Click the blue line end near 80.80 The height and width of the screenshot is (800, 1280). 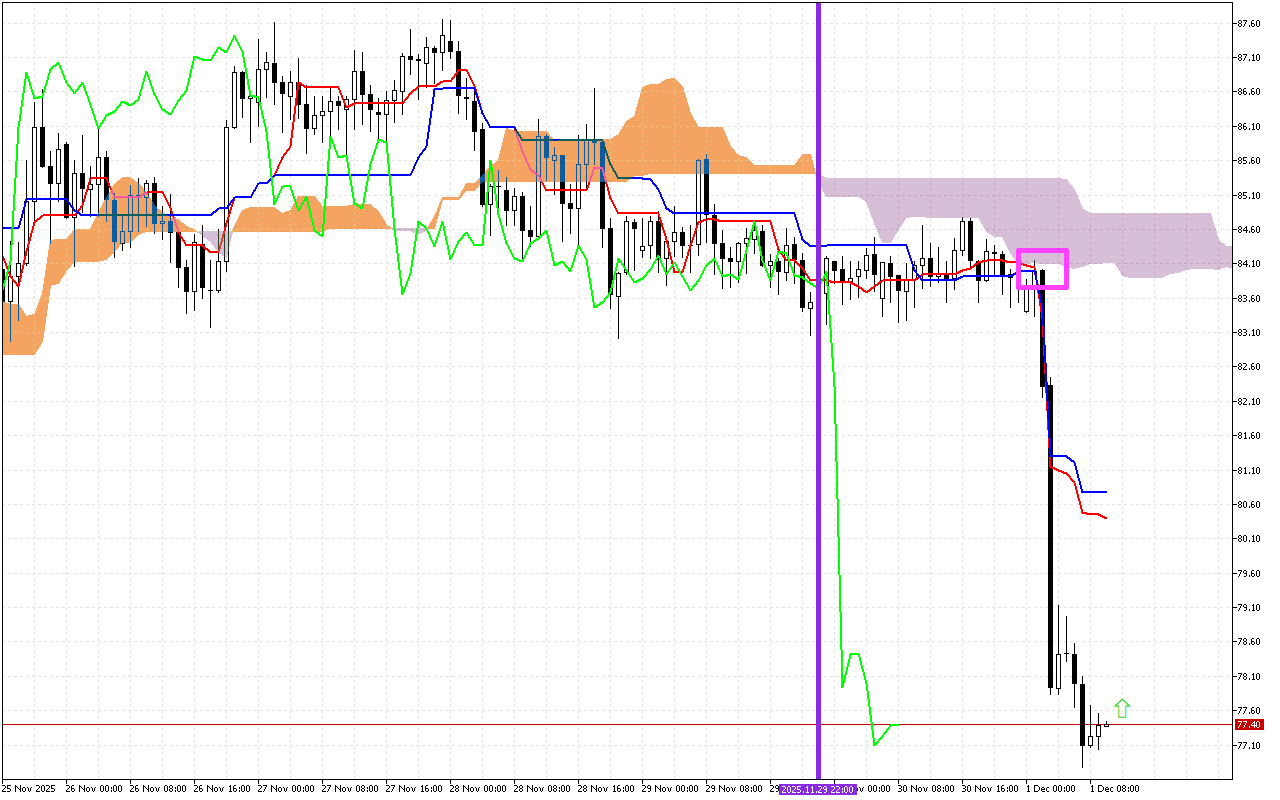pyautogui.click(x=1104, y=492)
